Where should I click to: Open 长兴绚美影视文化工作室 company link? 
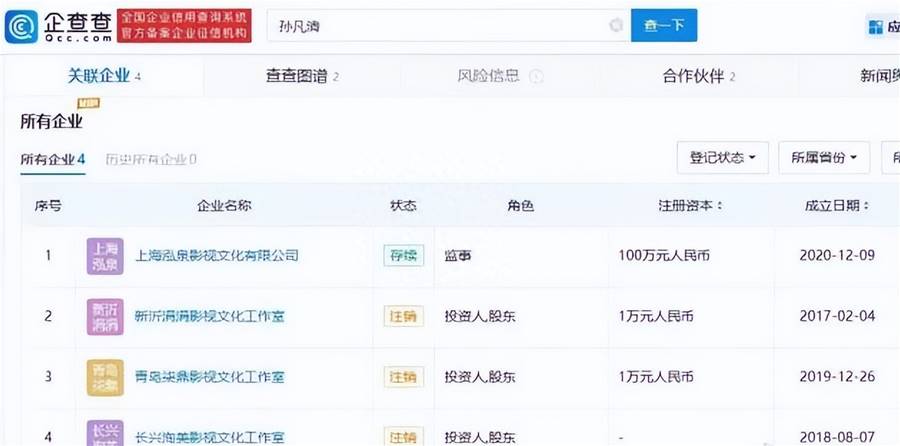coord(210,437)
